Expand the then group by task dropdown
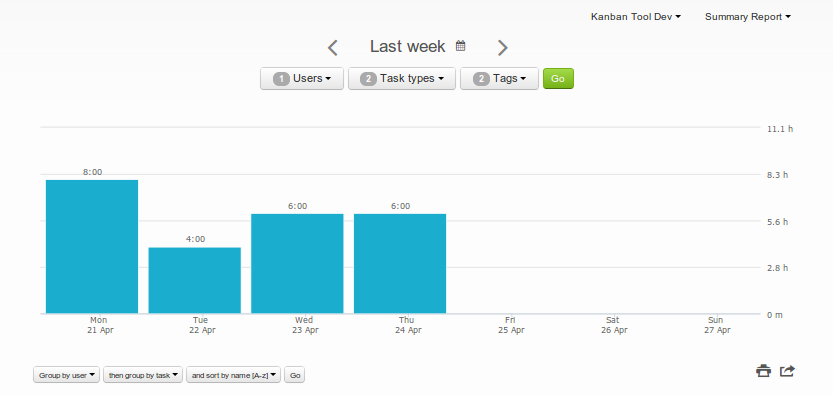This screenshot has height=396, width=833. click(143, 375)
